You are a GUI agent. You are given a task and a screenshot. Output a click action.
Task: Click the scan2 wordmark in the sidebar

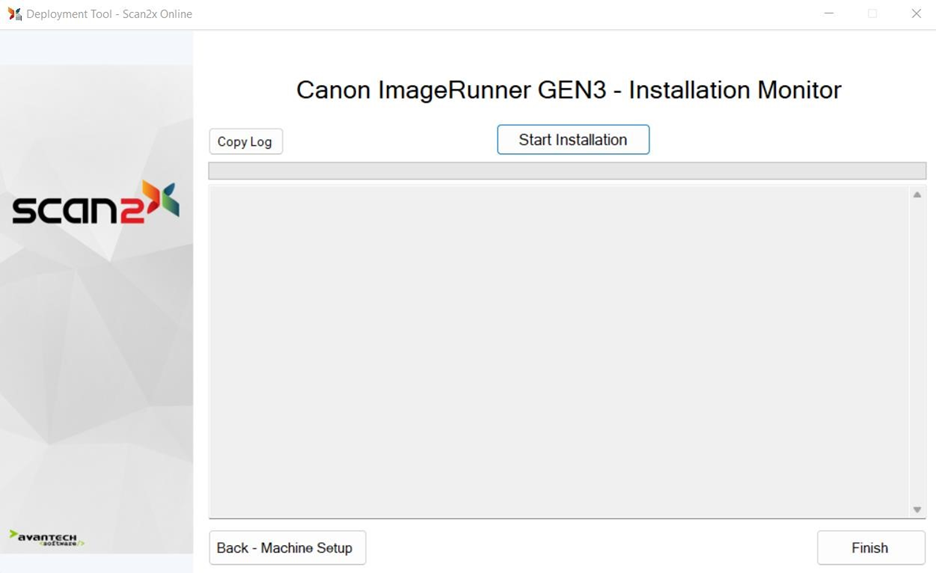tap(75, 208)
